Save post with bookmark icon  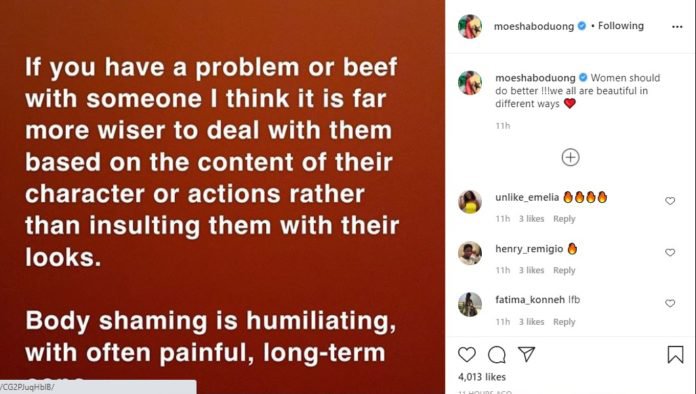pyautogui.click(x=675, y=355)
